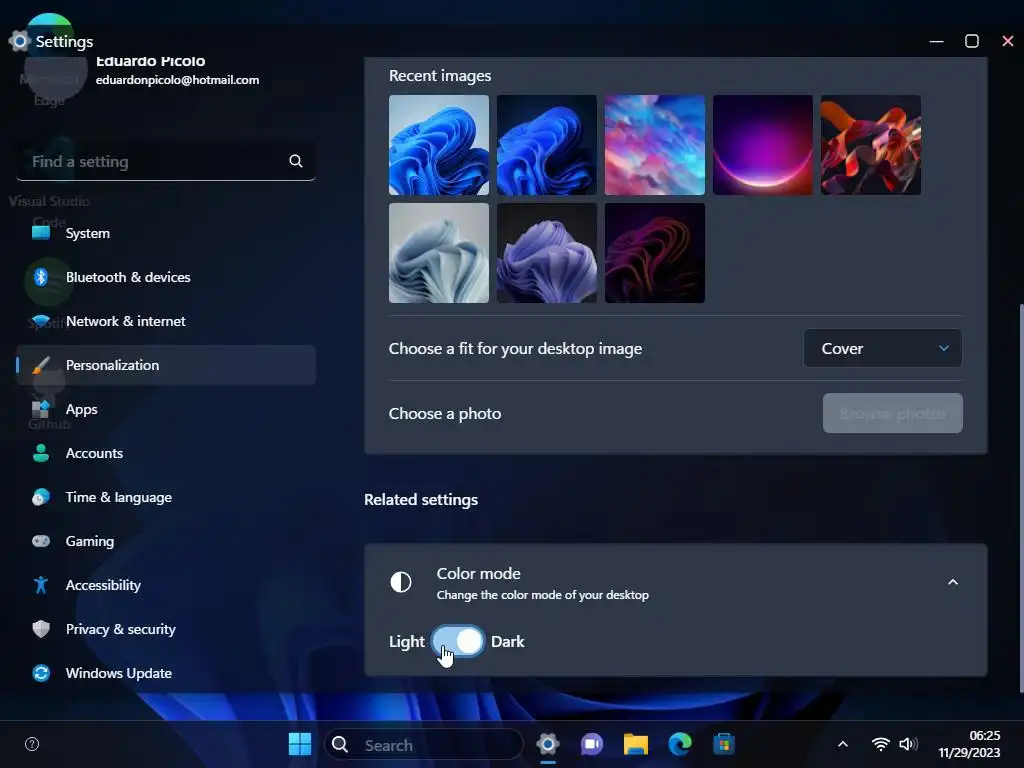
Task: Click the Dark label beside the toggle
Action: (507, 641)
